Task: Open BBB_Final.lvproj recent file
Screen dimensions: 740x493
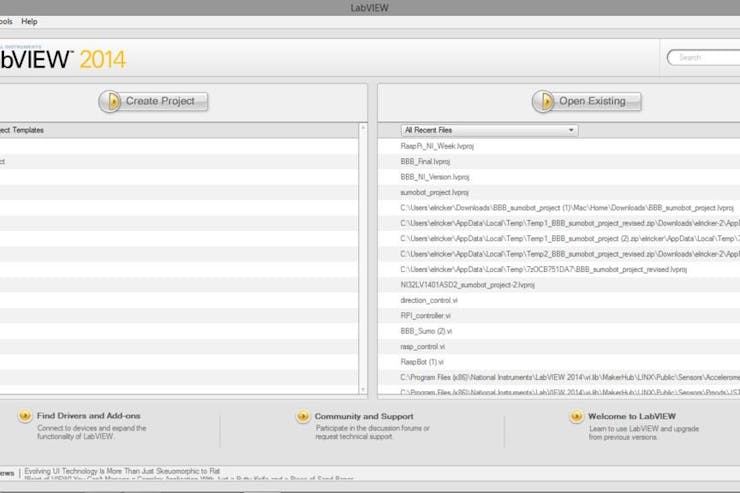Action: coord(425,162)
